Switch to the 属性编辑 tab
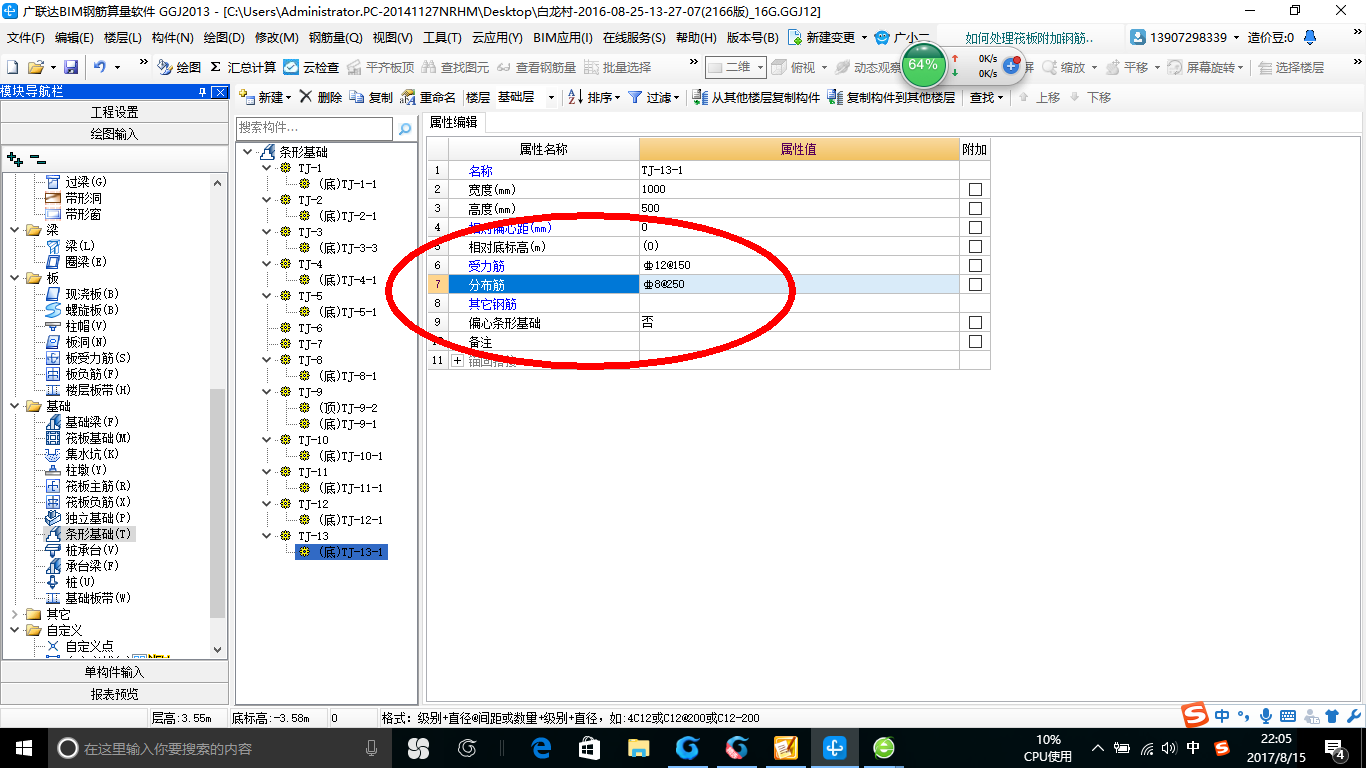 pos(454,122)
